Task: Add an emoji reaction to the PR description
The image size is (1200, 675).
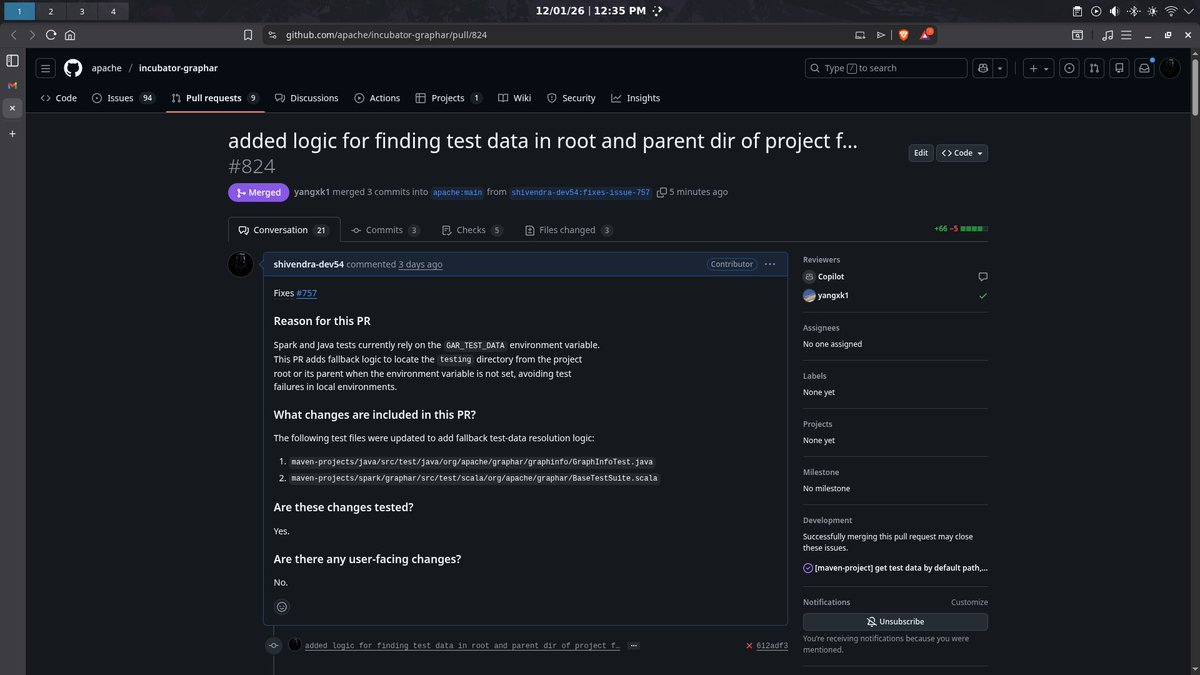Action: coord(281,606)
